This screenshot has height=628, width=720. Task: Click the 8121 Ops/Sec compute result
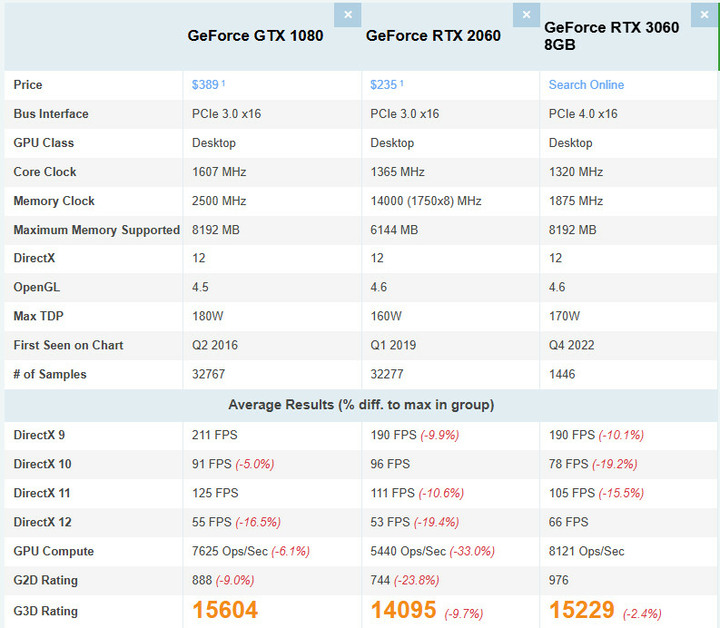[x=586, y=551]
